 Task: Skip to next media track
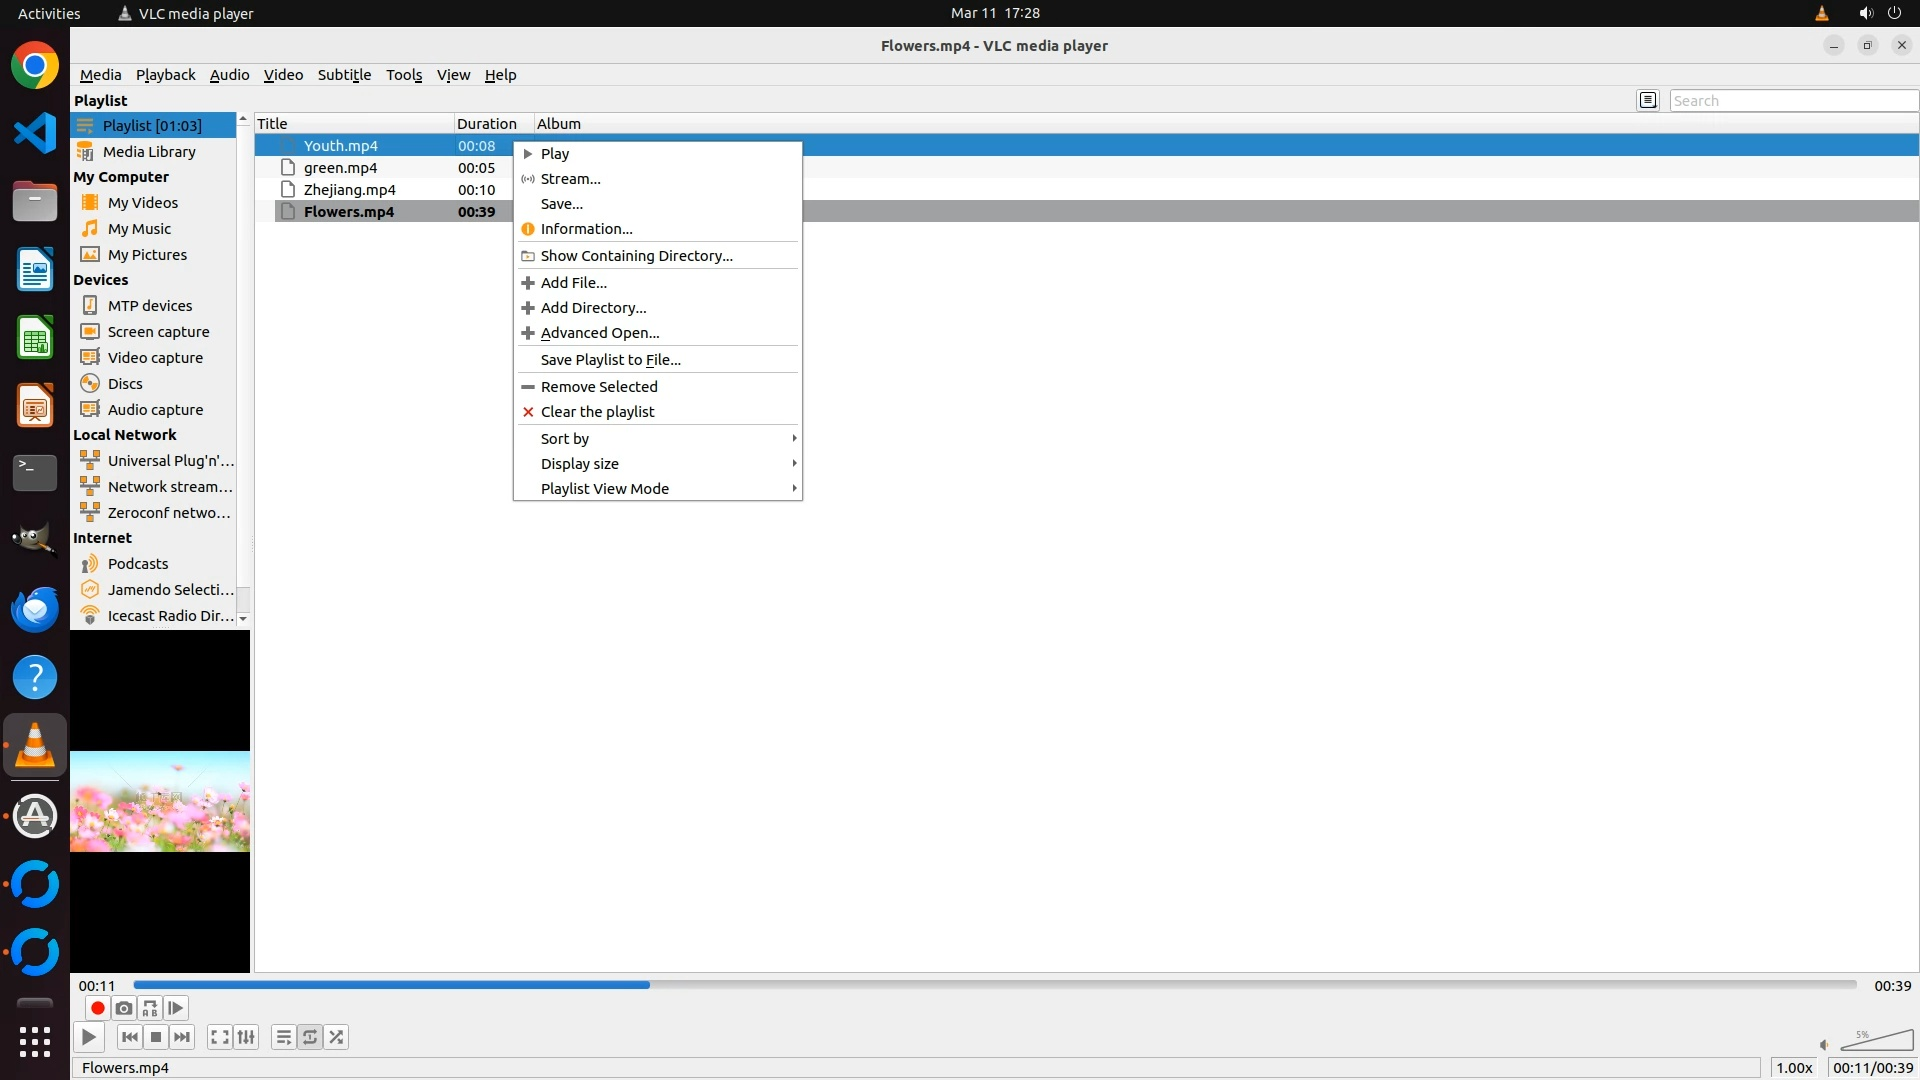pyautogui.click(x=182, y=1037)
